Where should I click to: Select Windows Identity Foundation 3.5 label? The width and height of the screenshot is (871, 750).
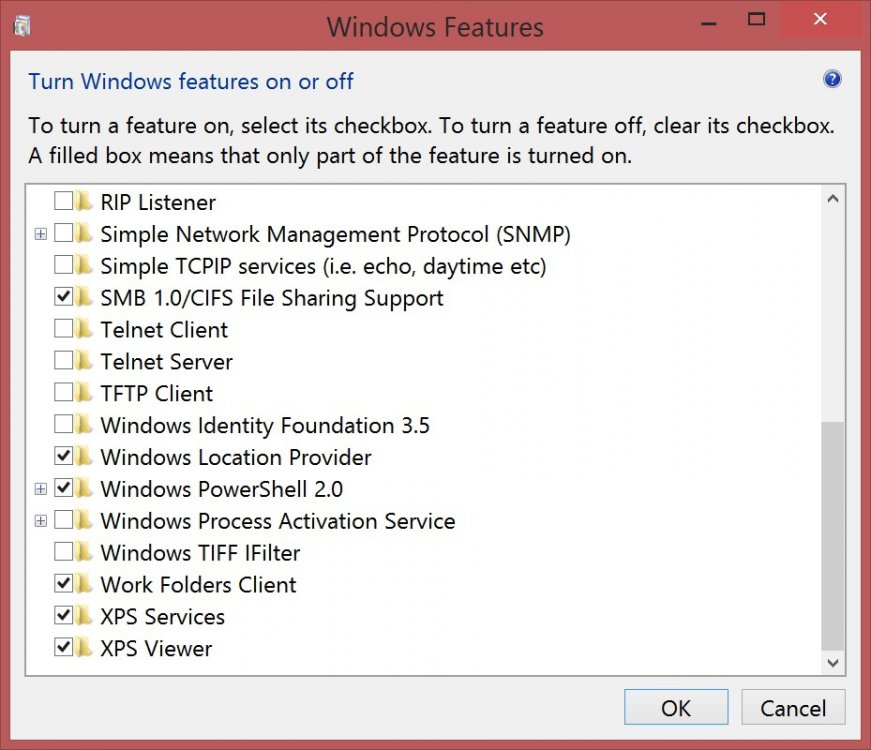(265, 426)
